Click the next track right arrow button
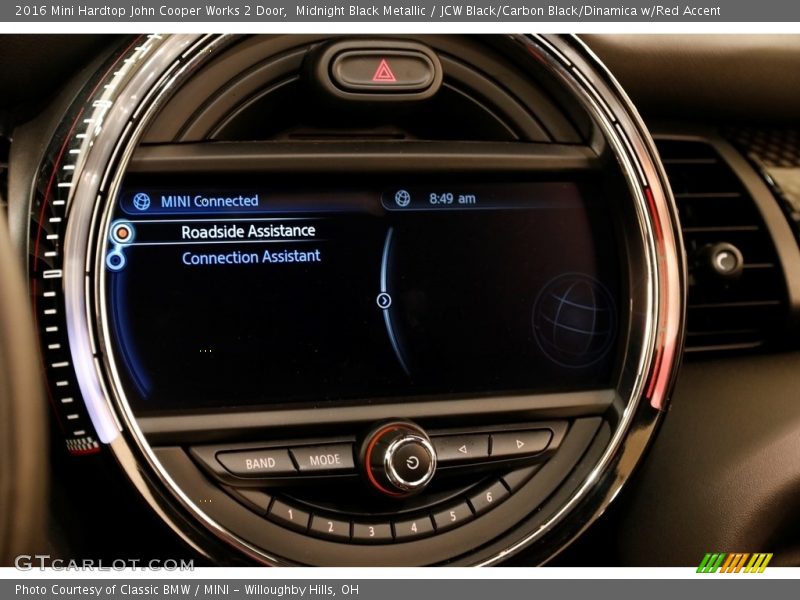The width and height of the screenshot is (800, 600). pos(520,443)
